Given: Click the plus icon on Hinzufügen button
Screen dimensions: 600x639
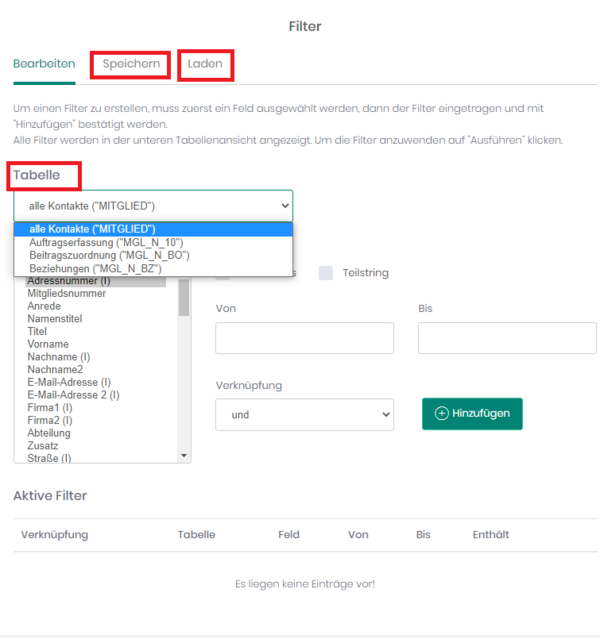Looking at the screenshot, I should pyautogui.click(x=441, y=413).
